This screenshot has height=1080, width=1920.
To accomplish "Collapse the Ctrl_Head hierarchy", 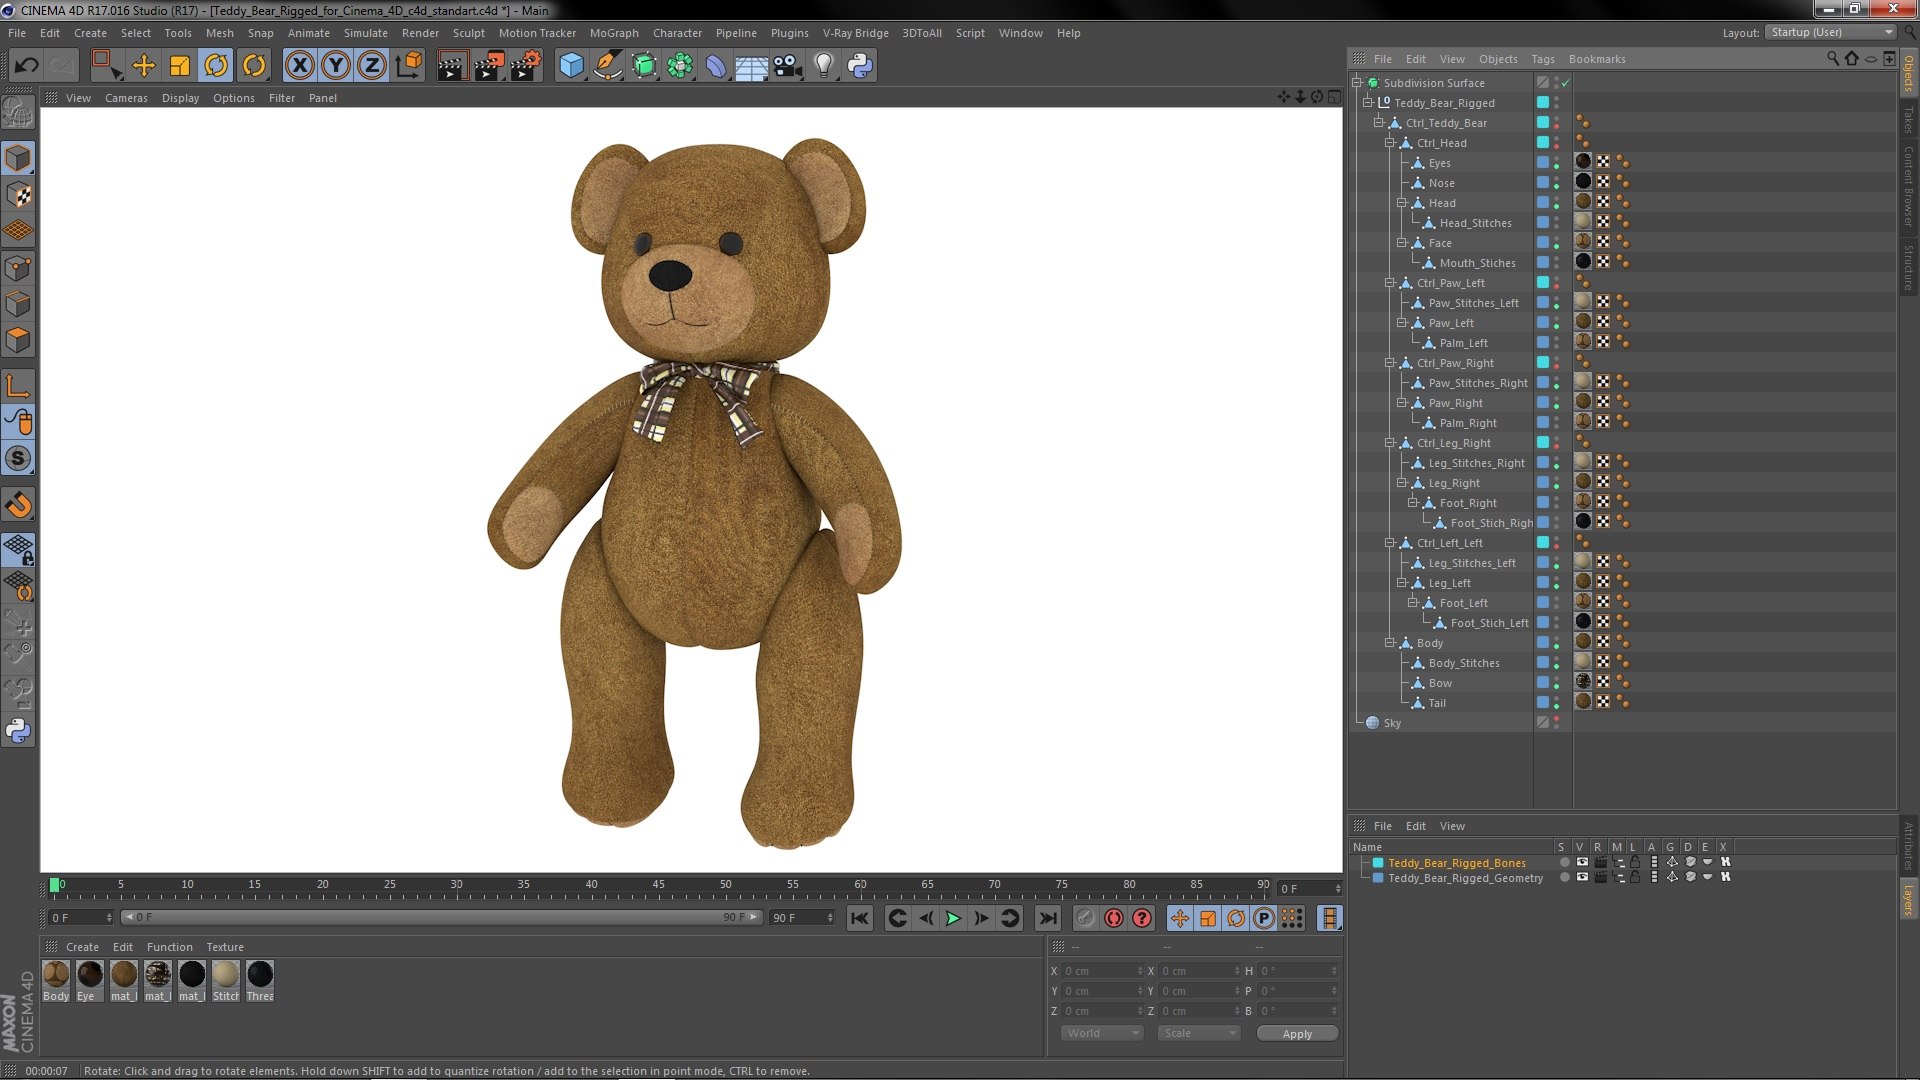I will tap(1390, 143).
